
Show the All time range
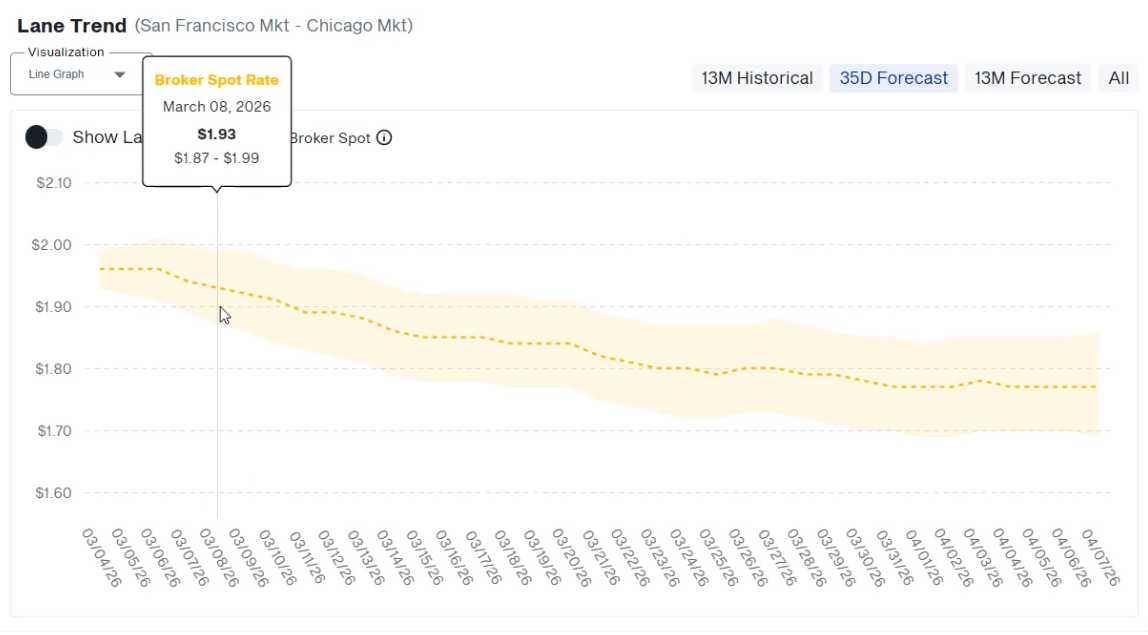point(1118,78)
